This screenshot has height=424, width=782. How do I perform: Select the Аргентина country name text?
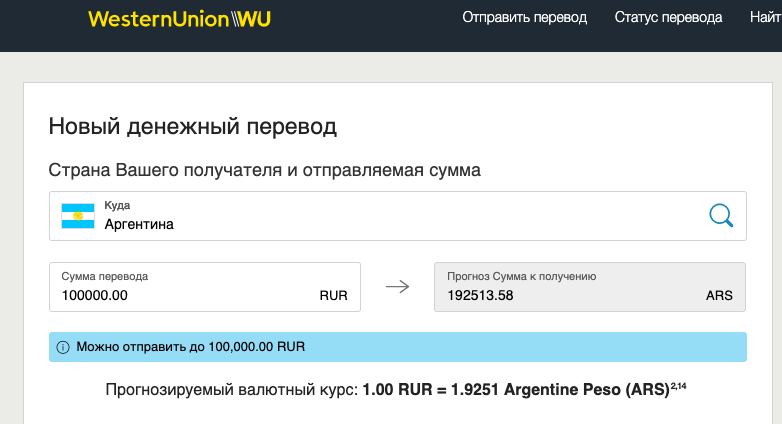pos(139,224)
